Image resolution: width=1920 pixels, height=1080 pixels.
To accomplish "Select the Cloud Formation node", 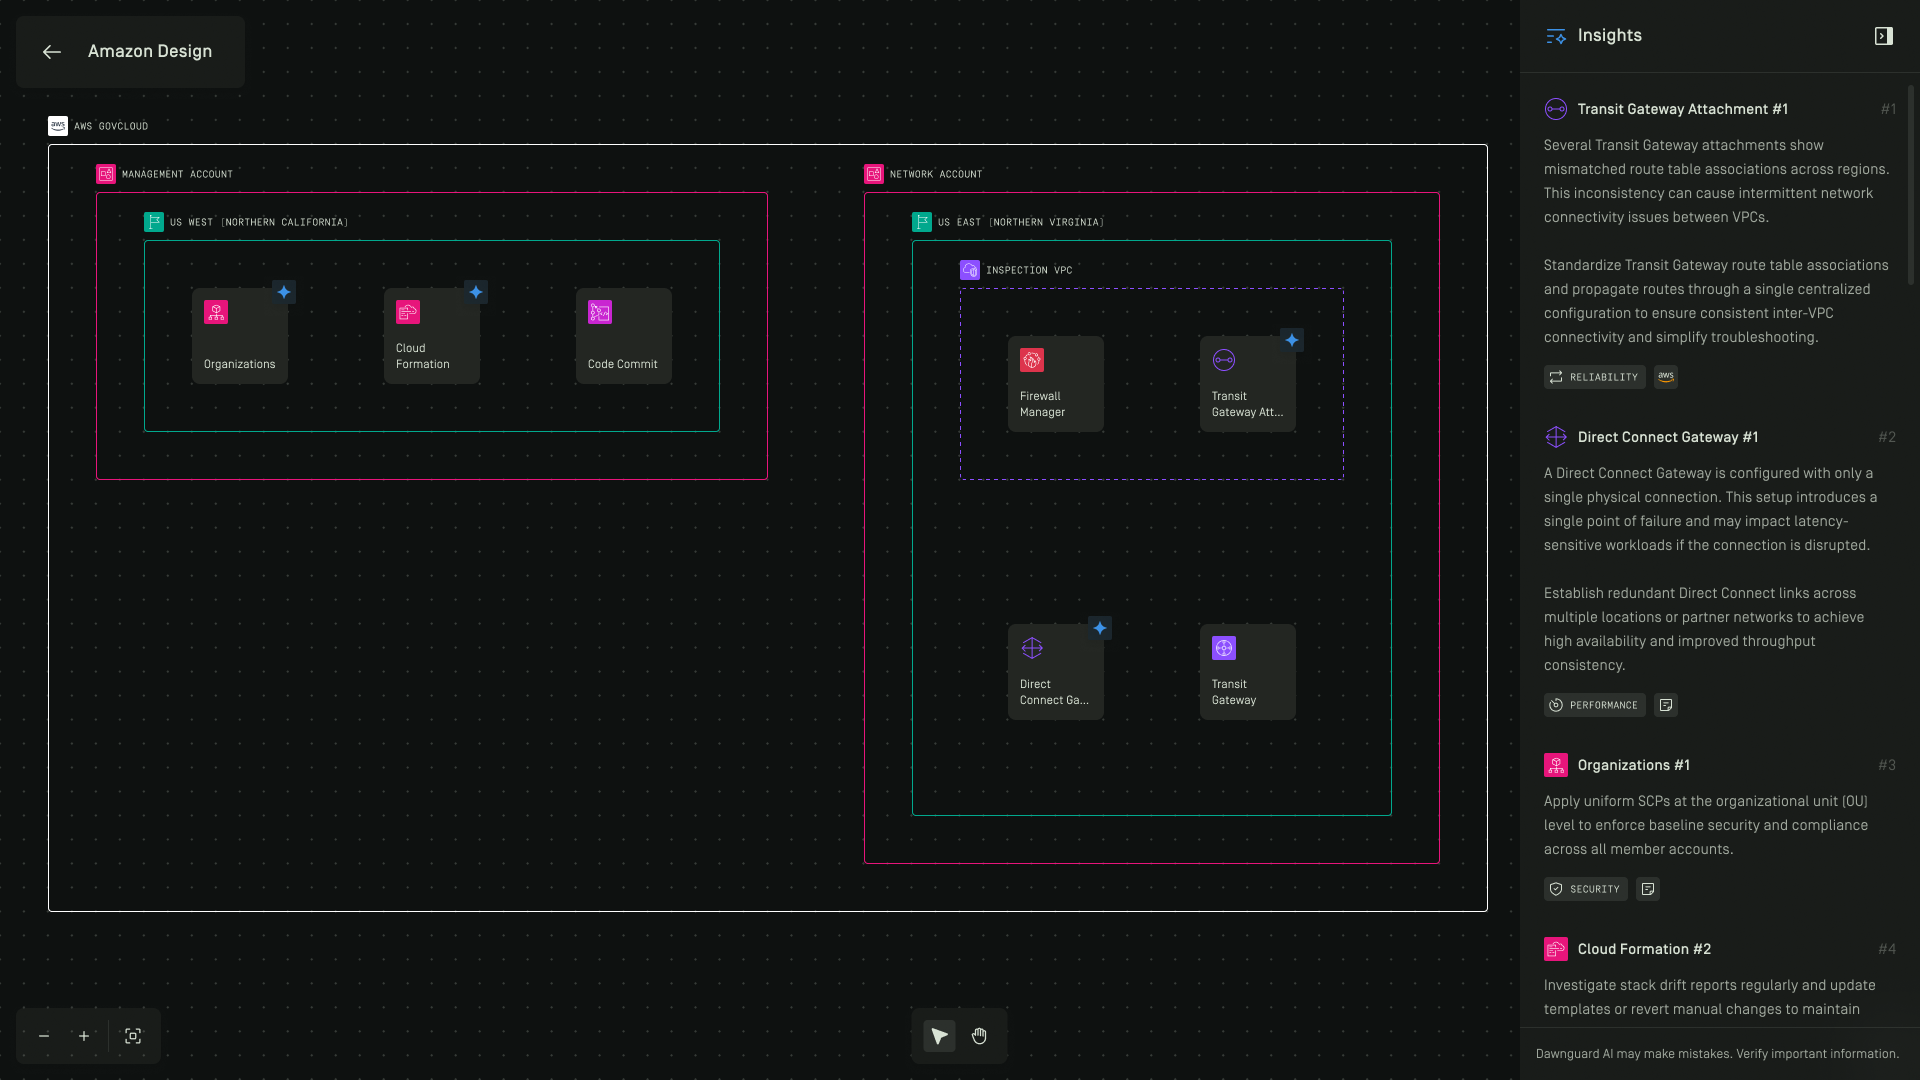I will (x=431, y=337).
